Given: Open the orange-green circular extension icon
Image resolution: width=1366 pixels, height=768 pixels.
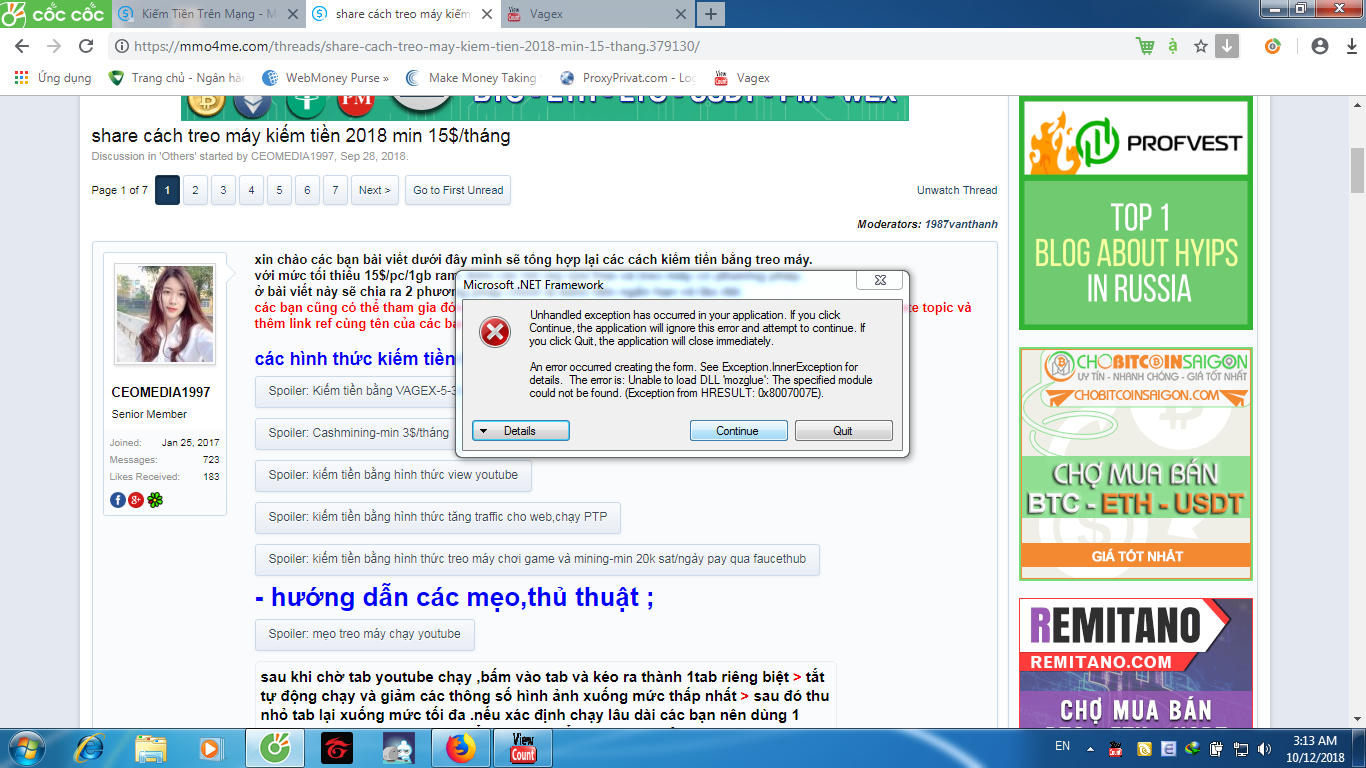Looking at the screenshot, I should [1273, 46].
